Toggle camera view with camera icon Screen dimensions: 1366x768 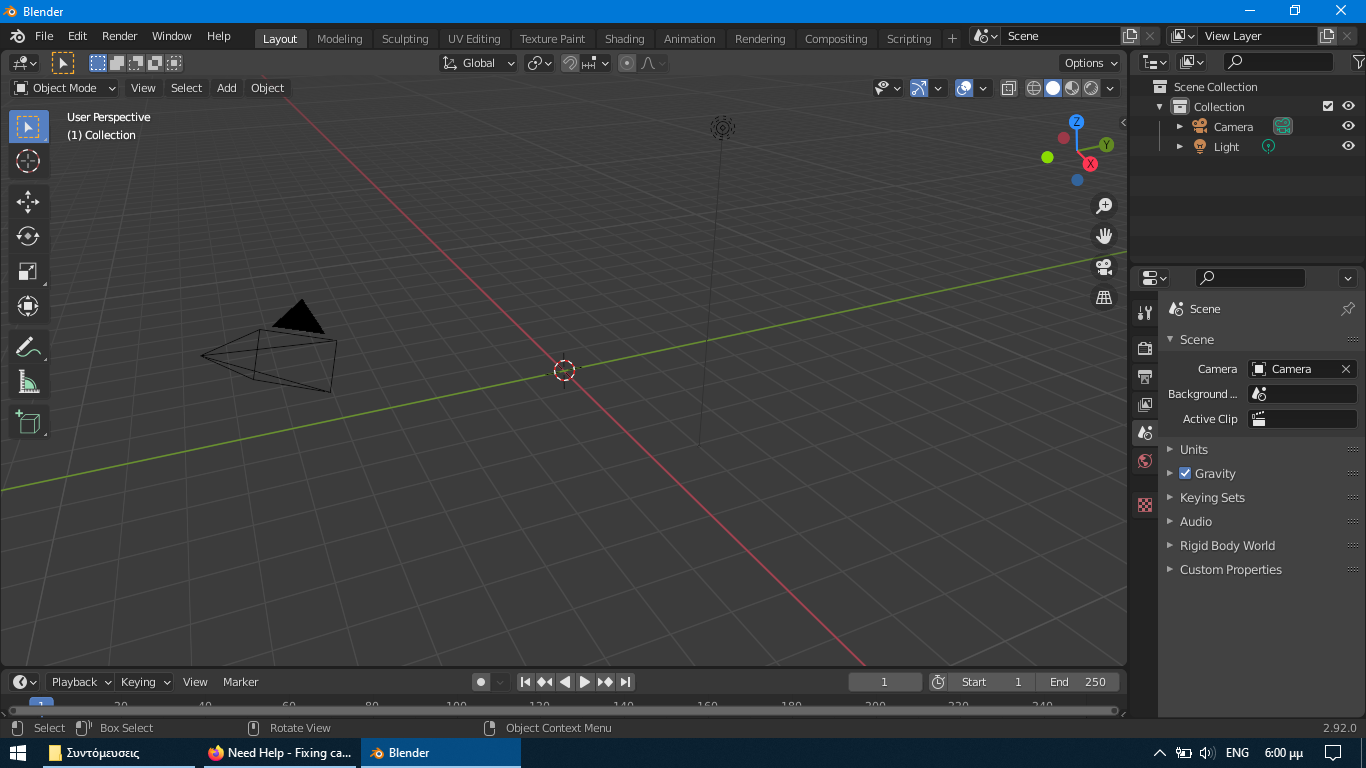click(x=1104, y=267)
